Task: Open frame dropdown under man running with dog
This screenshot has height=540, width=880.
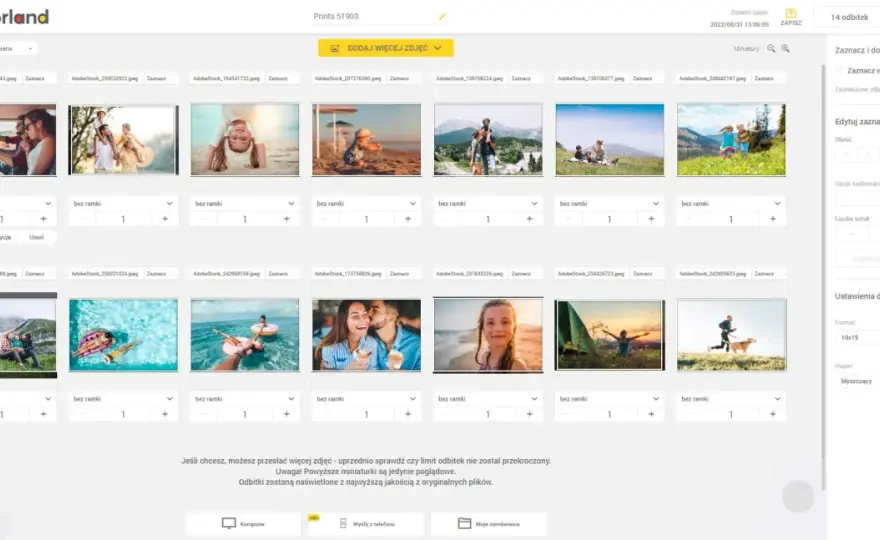Action: click(731, 399)
